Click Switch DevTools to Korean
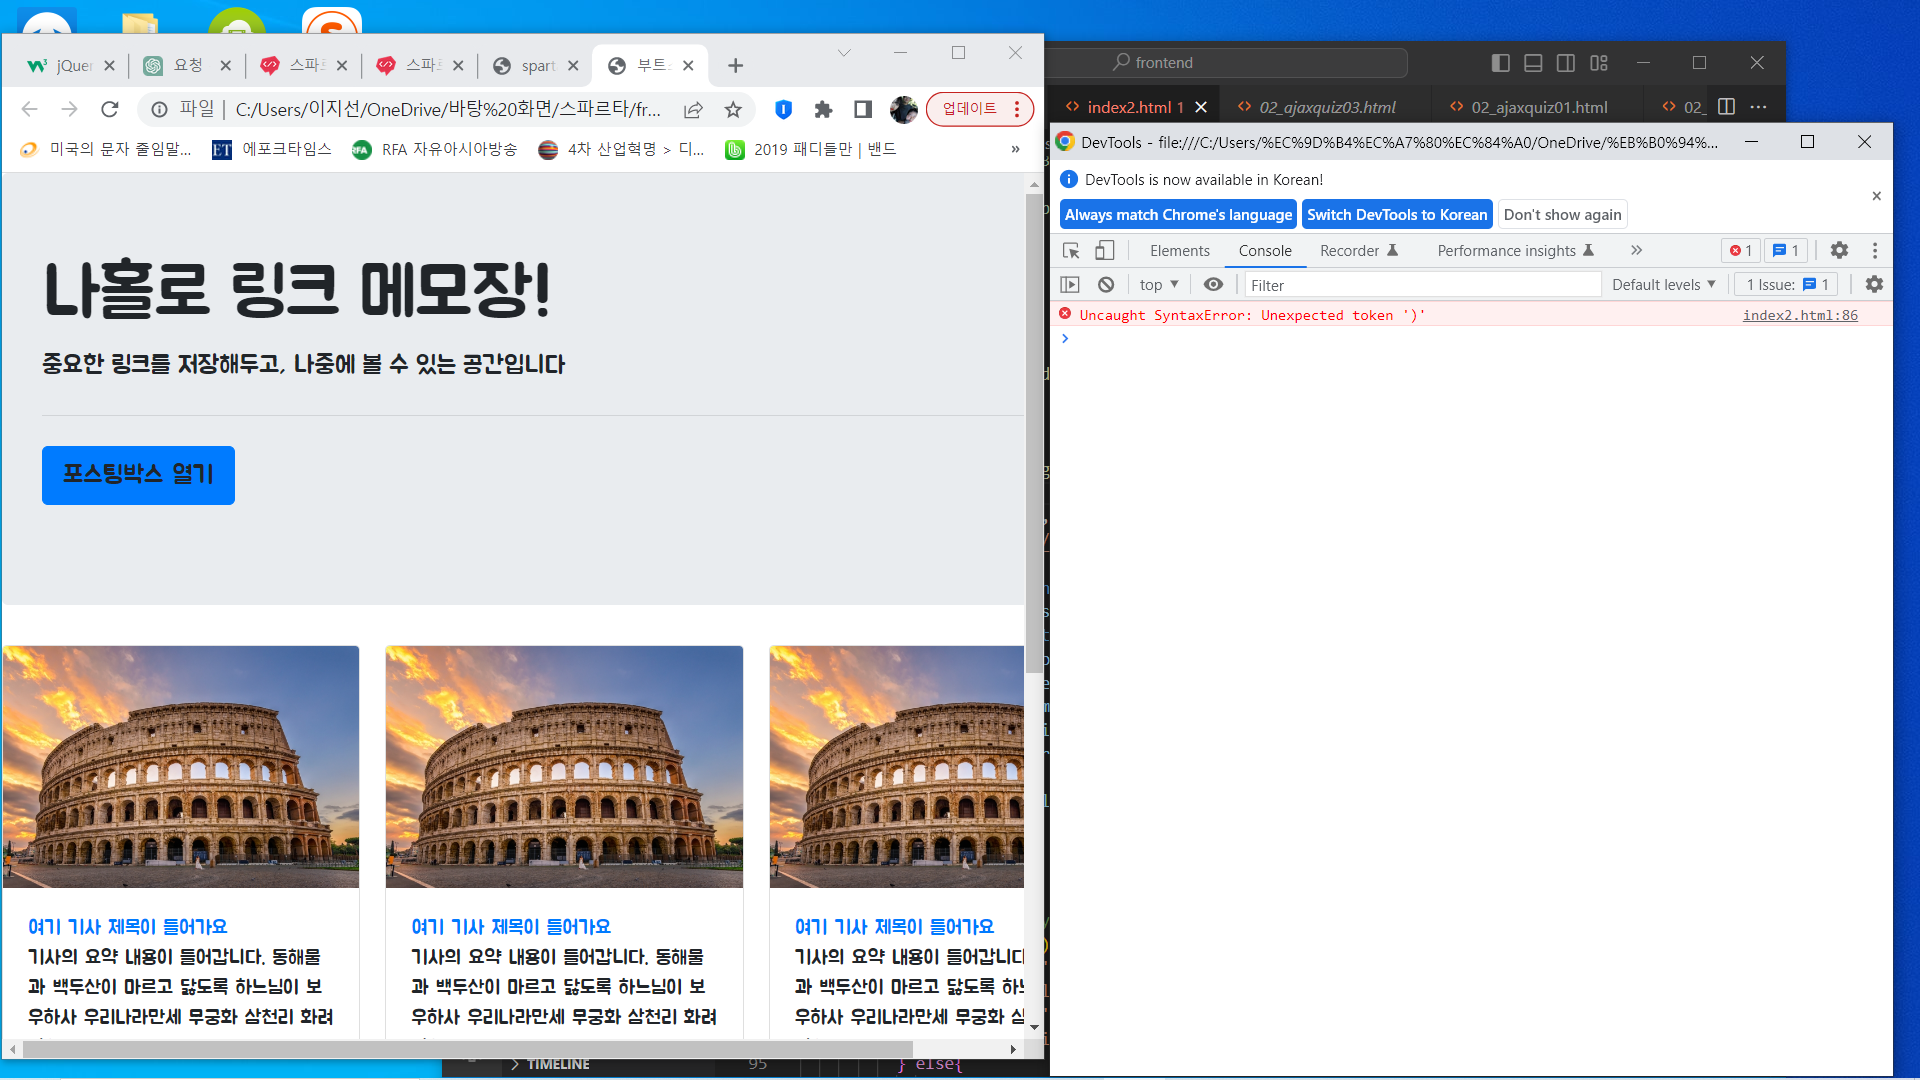Viewport: 1920px width, 1080px height. pos(1397,215)
